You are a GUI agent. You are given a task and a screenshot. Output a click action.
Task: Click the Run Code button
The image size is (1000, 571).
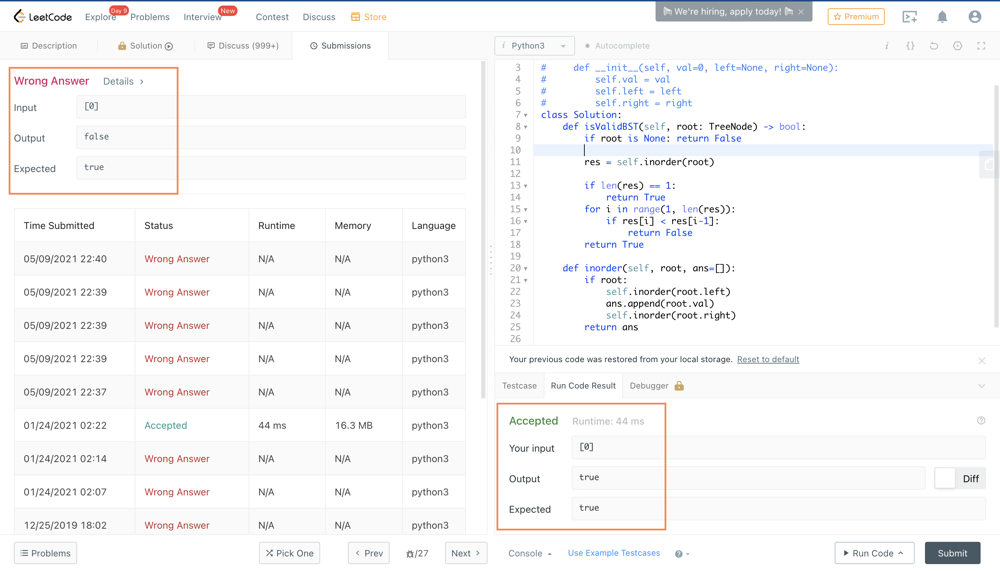click(x=874, y=553)
